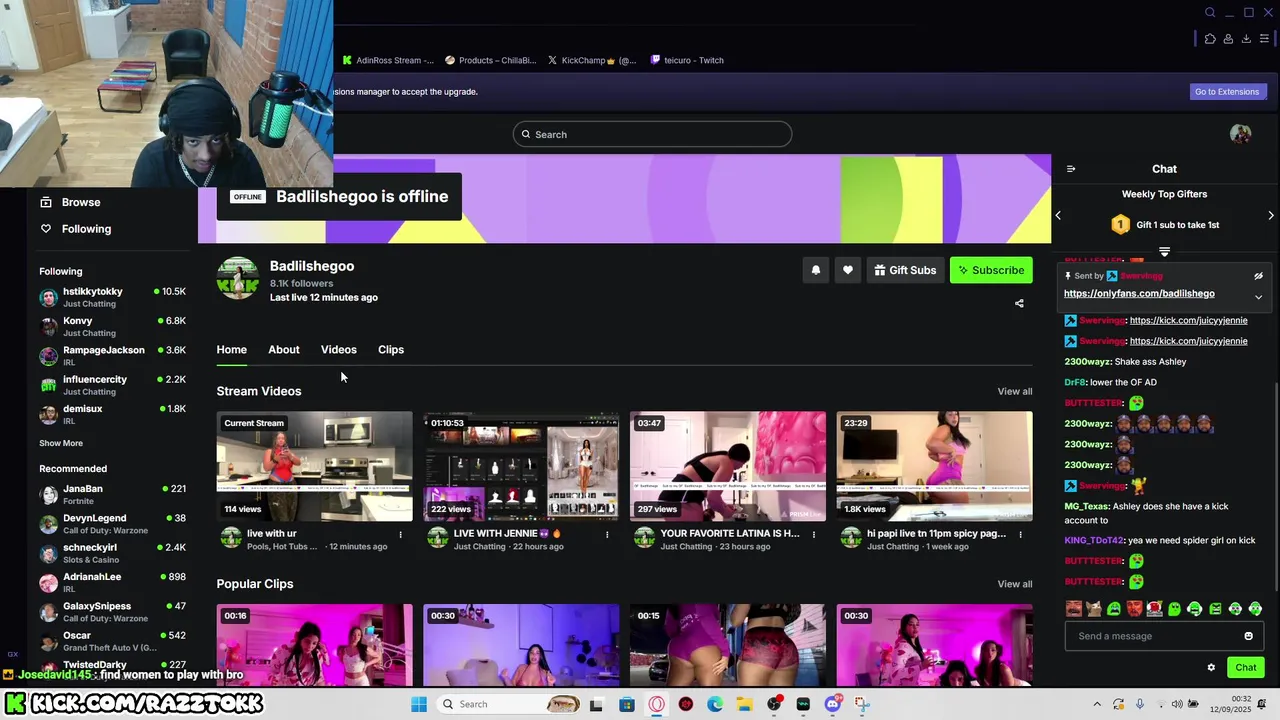
Task: Send message with the green Chat button
Action: coord(1246,667)
